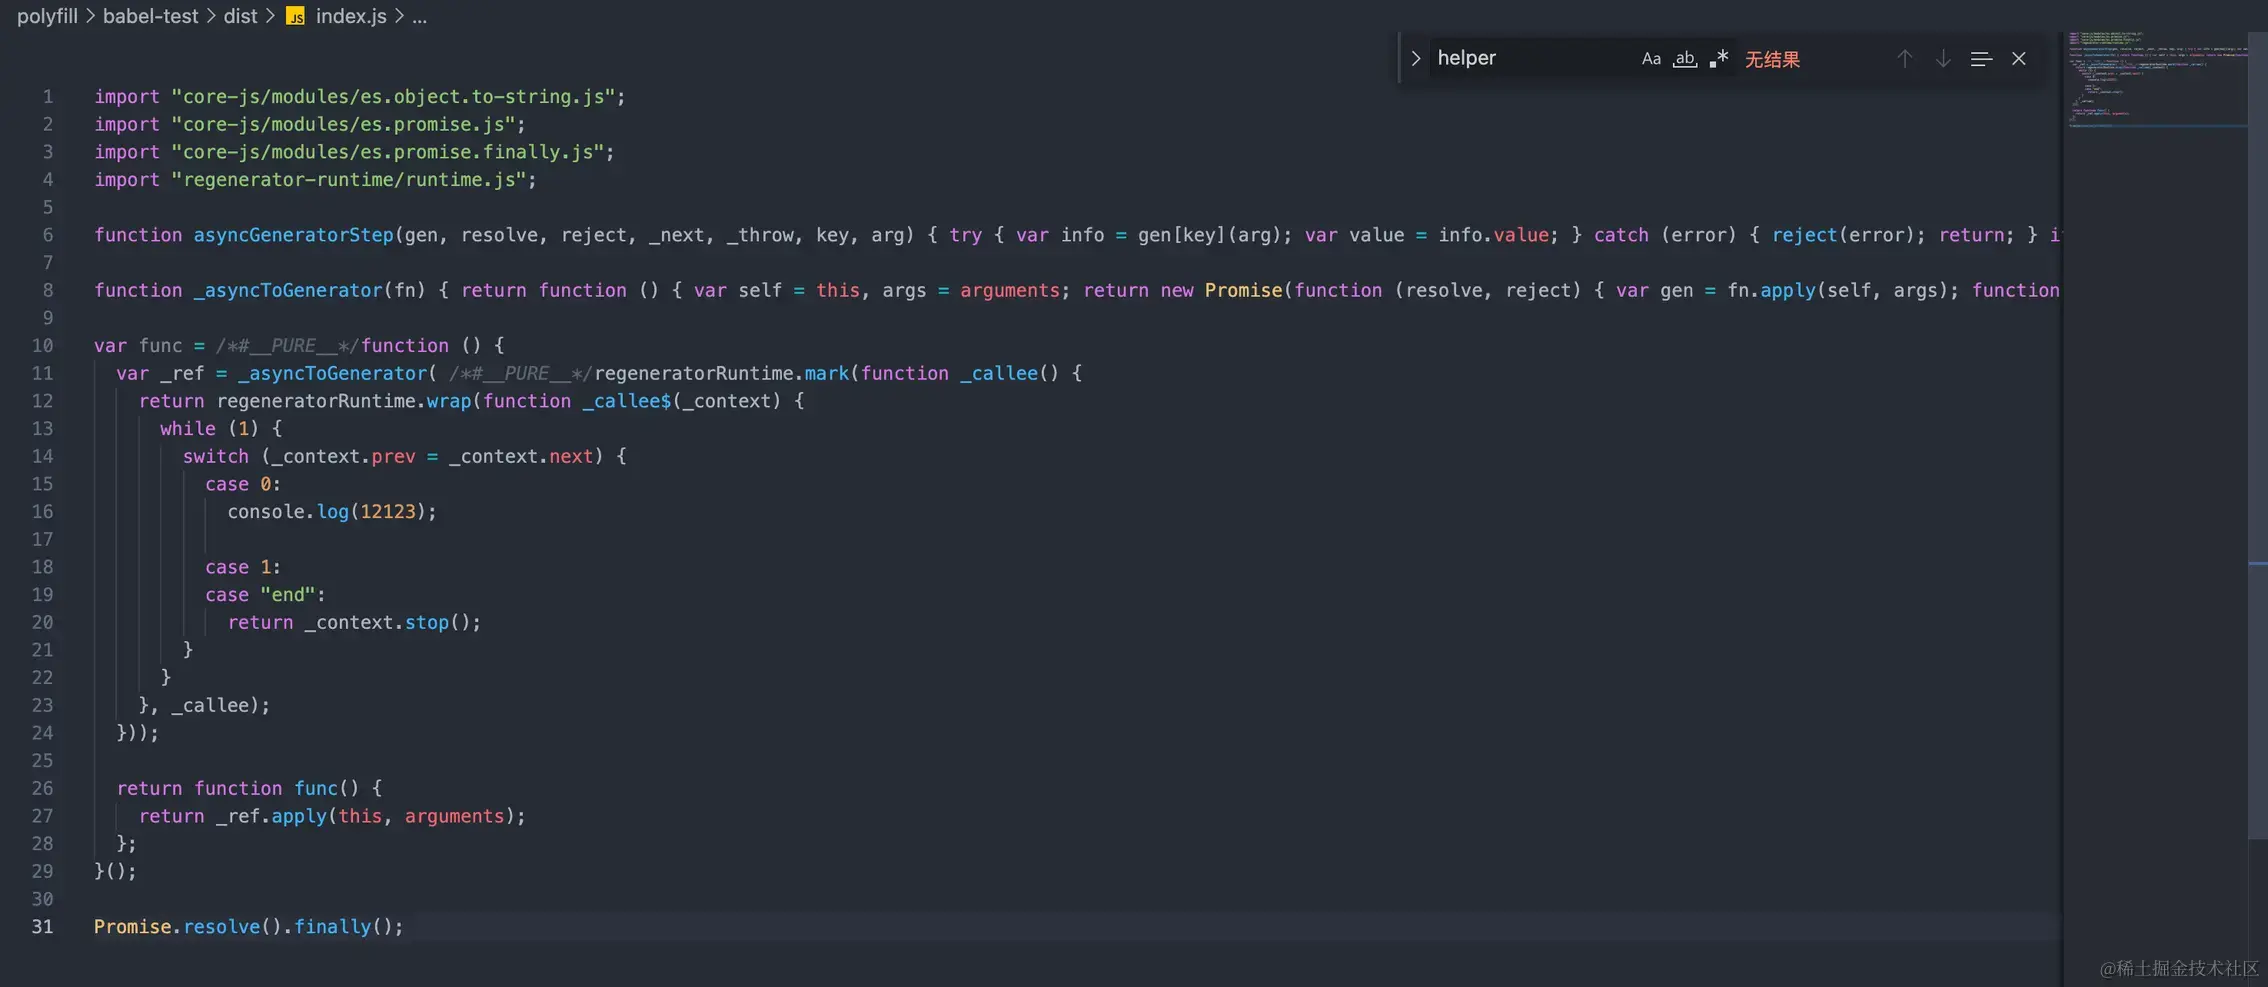This screenshot has height=987, width=2268.
Task: Open the babel-test breadcrumb dropdown
Action: click(150, 16)
